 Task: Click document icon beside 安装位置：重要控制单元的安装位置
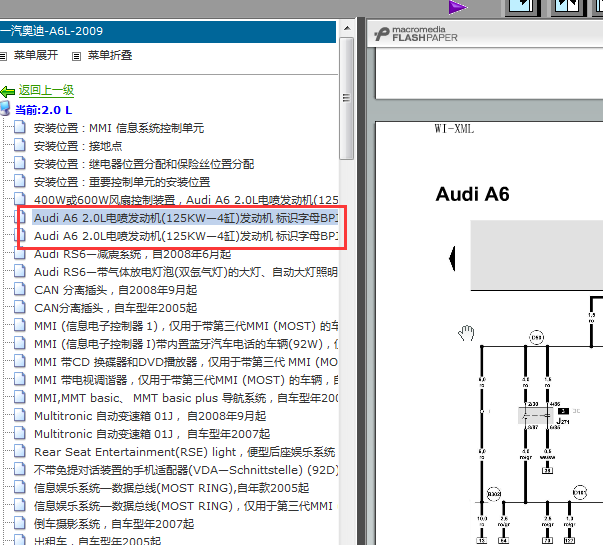[x=20, y=181]
